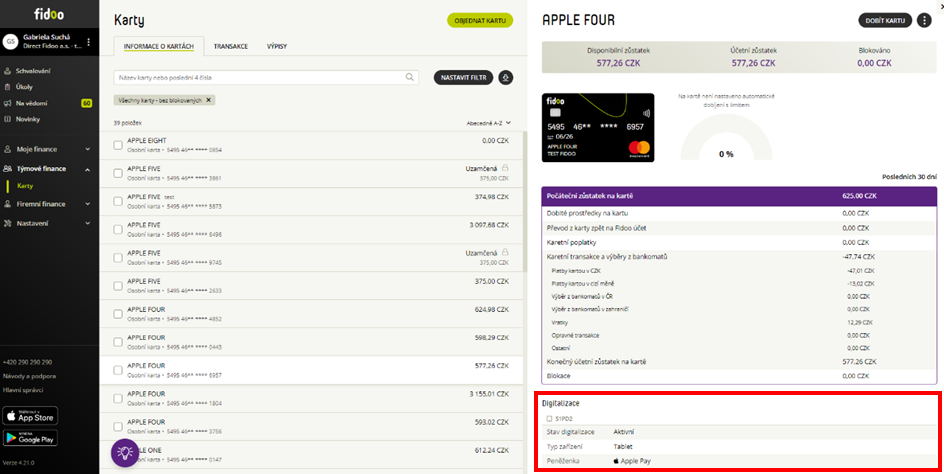
Task: Click the Apple Pay wallet icon
Action: click(616, 461)
